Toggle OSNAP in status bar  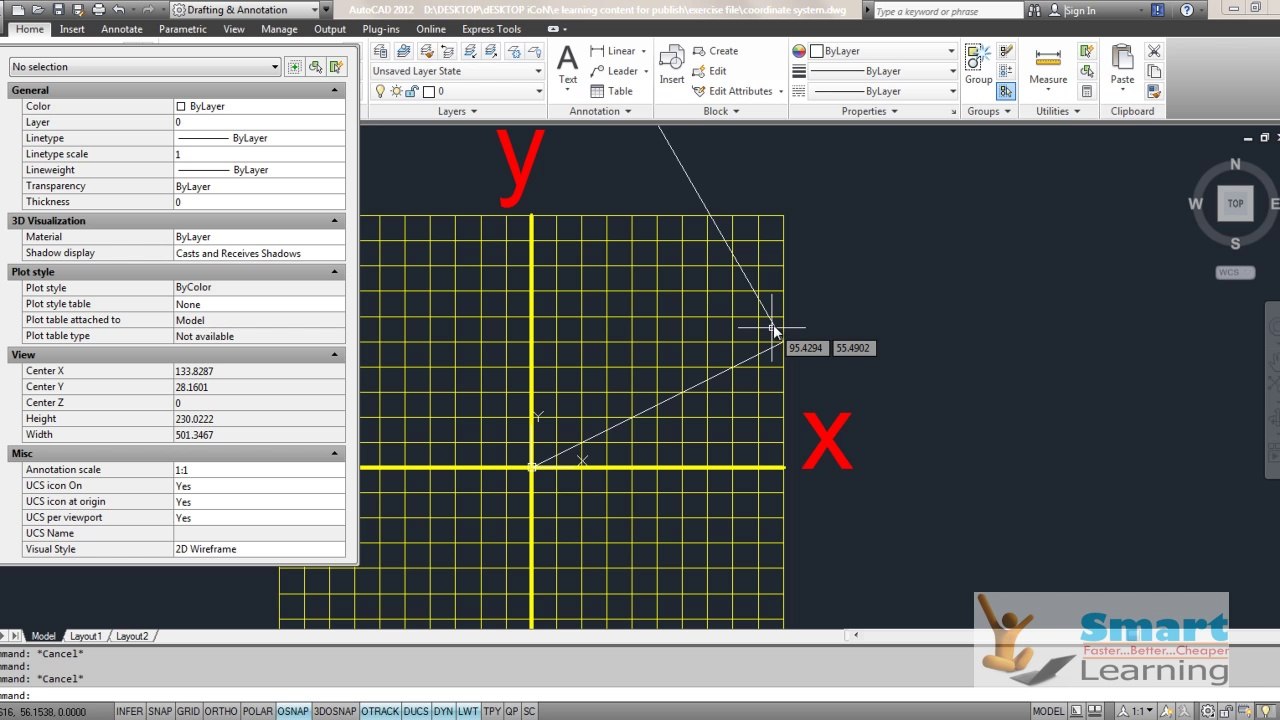coord(293,711)
